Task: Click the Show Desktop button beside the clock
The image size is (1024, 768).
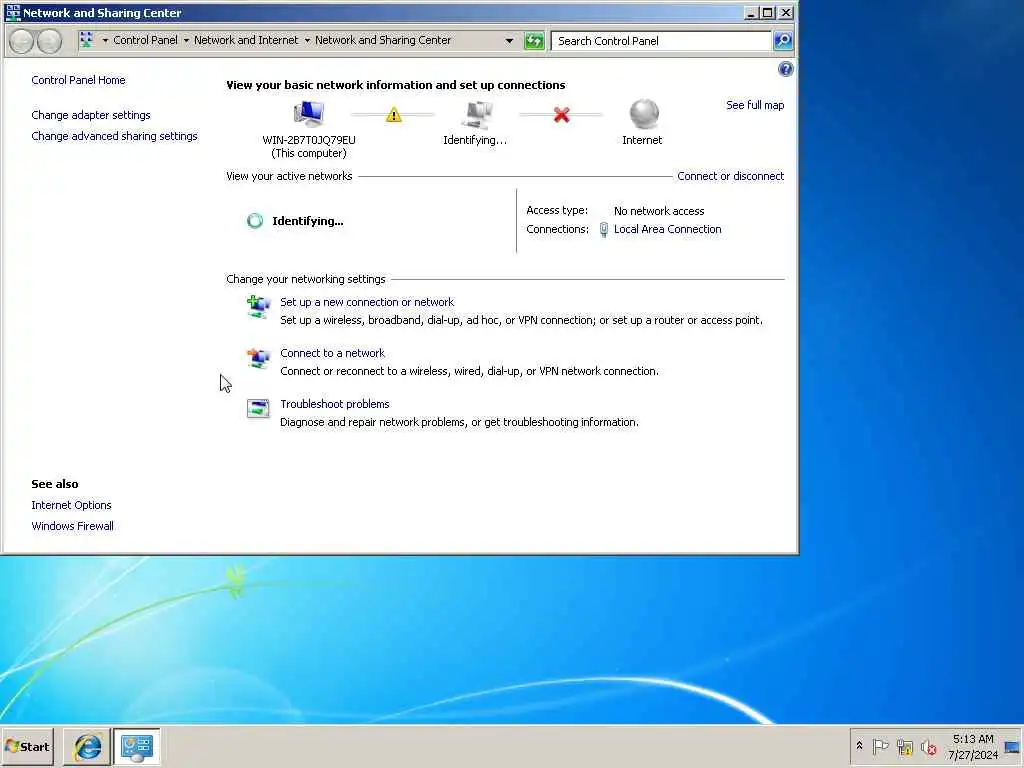Action: pos(1012,747)
